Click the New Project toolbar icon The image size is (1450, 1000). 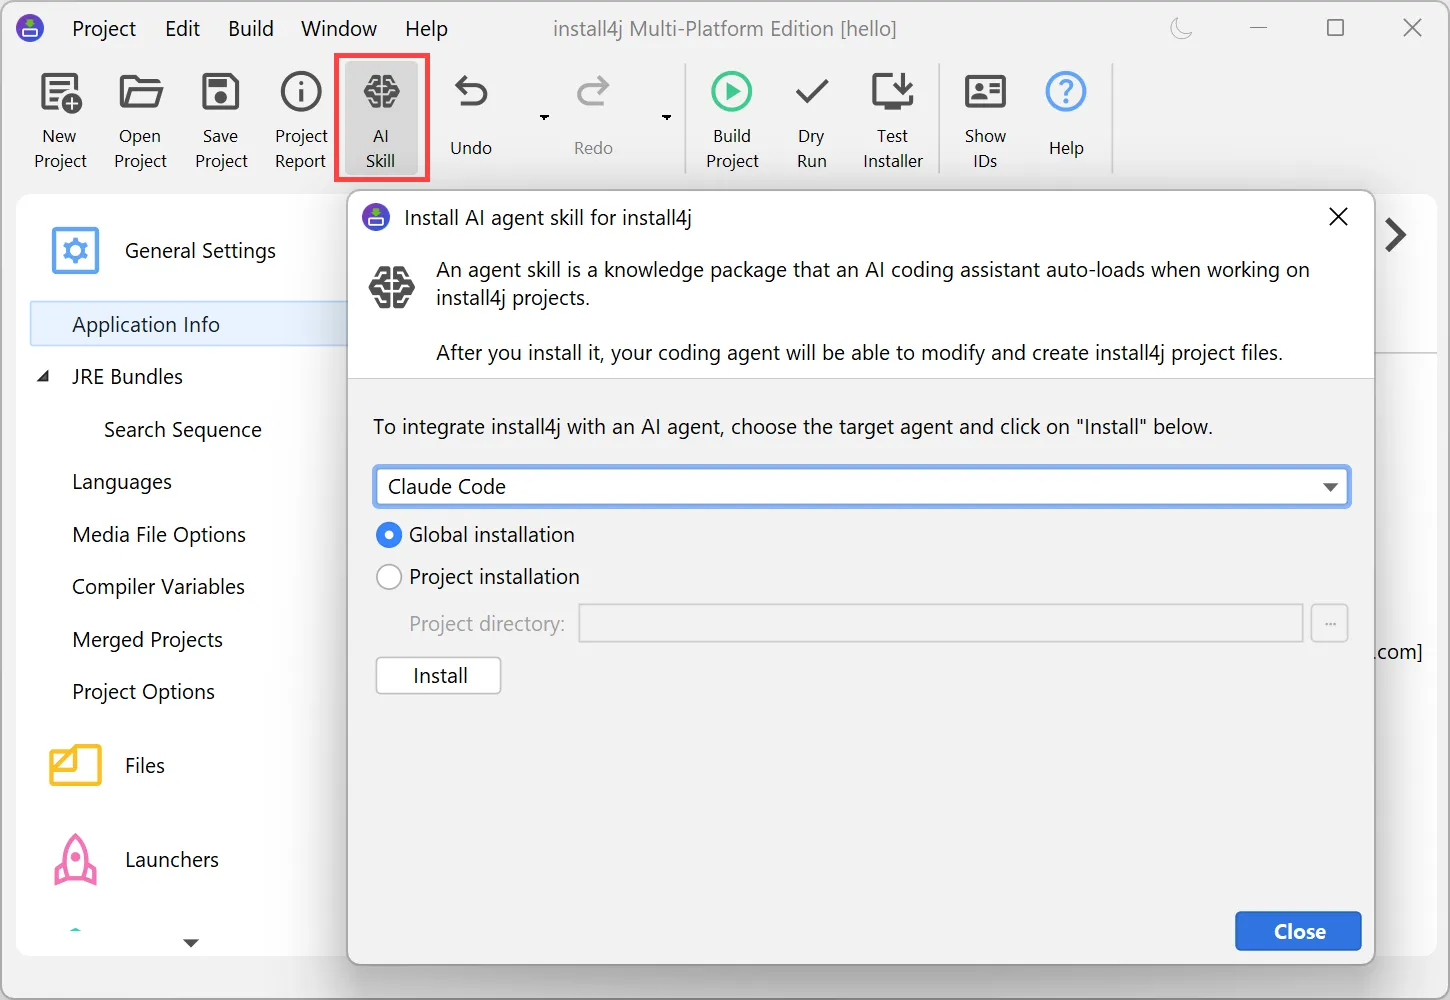pos(60,93)
